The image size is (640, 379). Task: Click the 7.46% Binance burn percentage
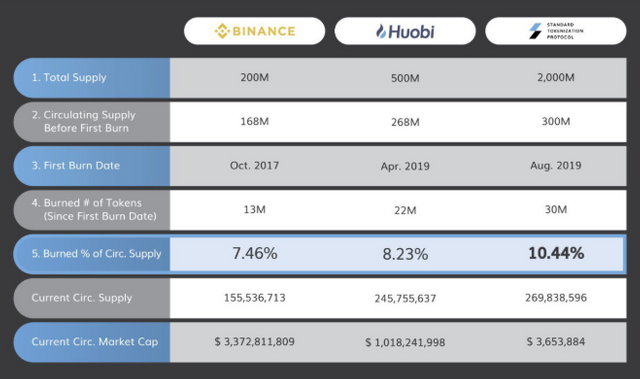tap(255, 253)
